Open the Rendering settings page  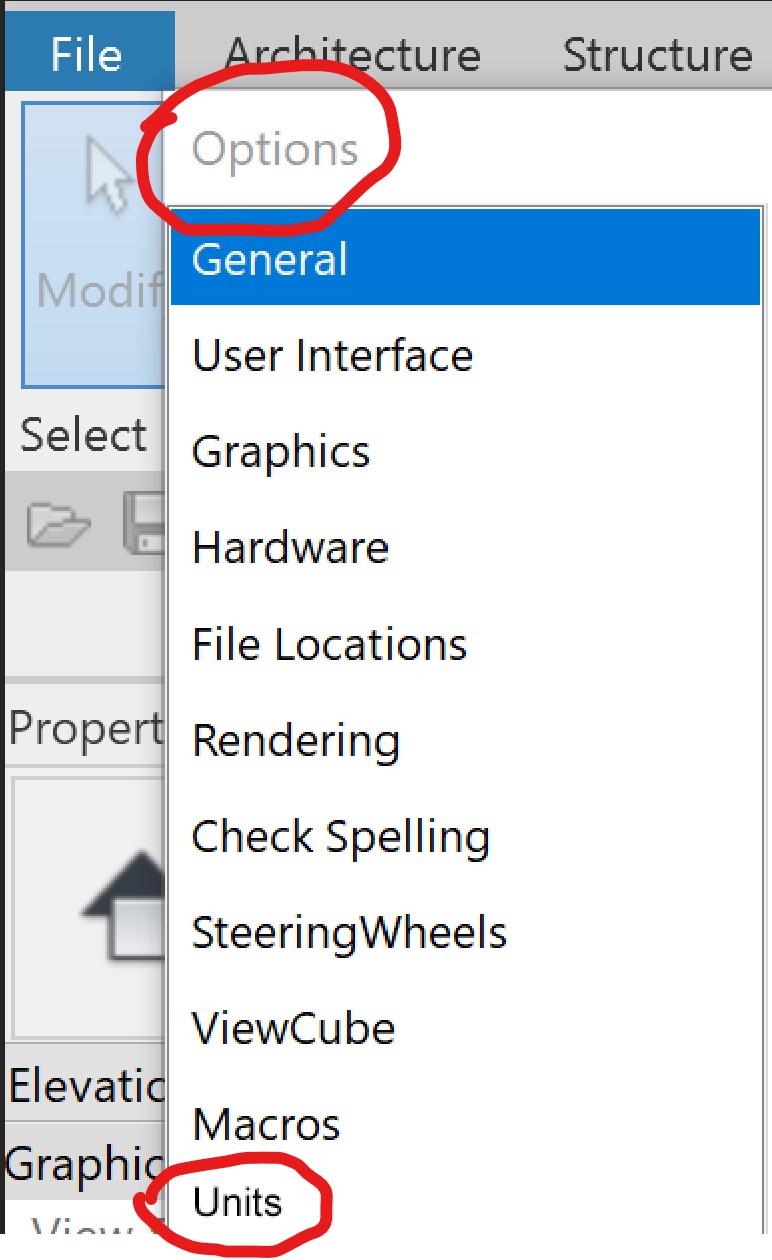(296, 740)
